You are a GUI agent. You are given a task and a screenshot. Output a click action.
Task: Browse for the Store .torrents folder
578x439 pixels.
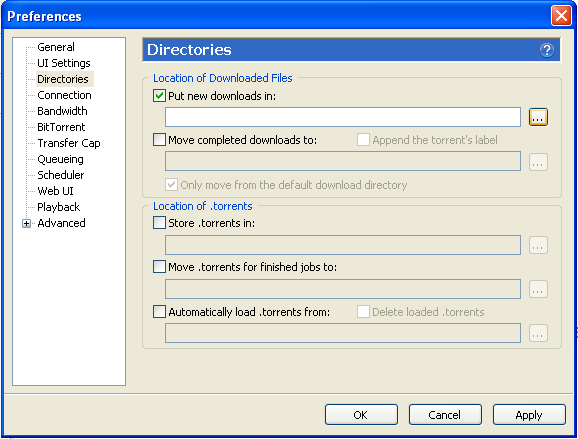[538, 245]
